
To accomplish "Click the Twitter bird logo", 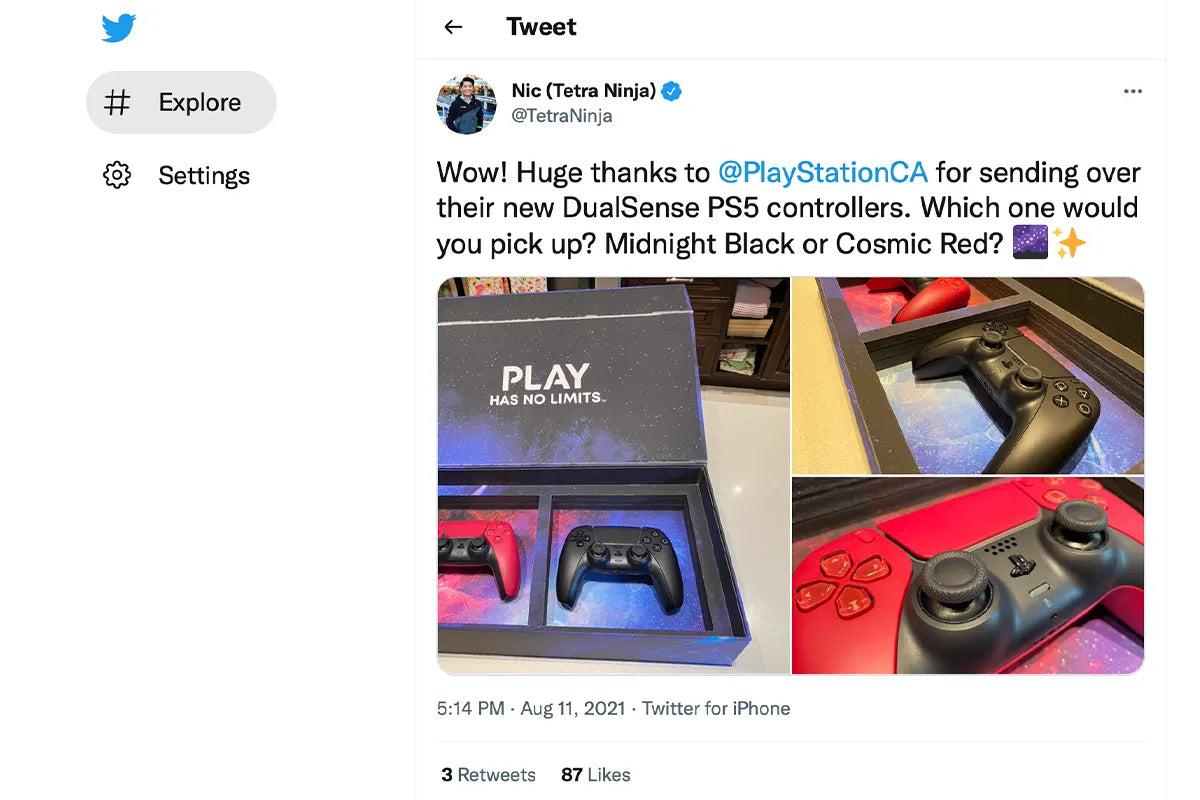I will [x=118, y=29].
